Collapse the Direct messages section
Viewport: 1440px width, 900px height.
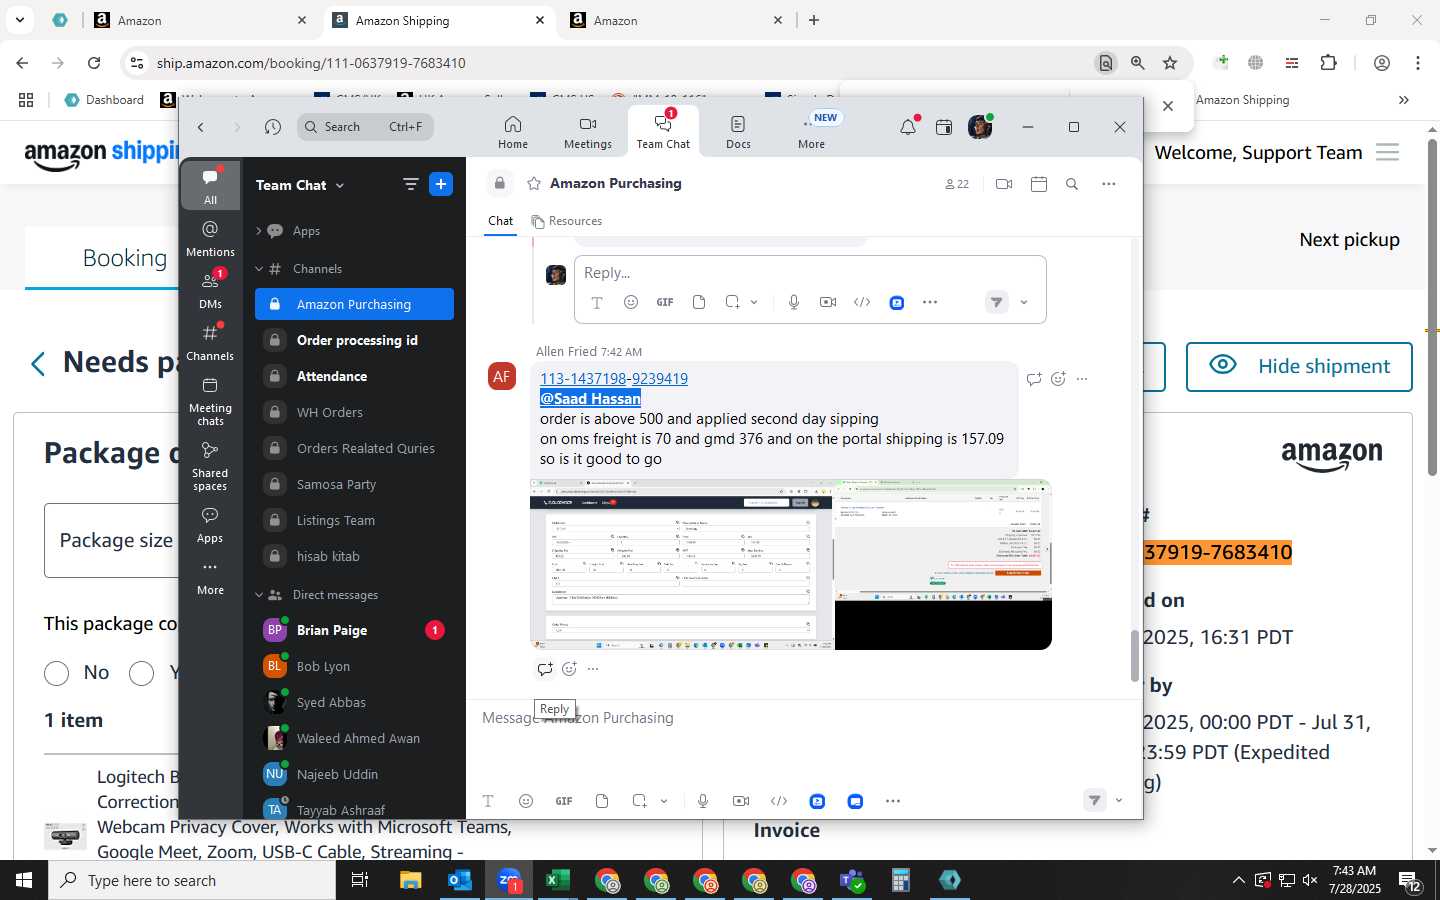point(258,595)
